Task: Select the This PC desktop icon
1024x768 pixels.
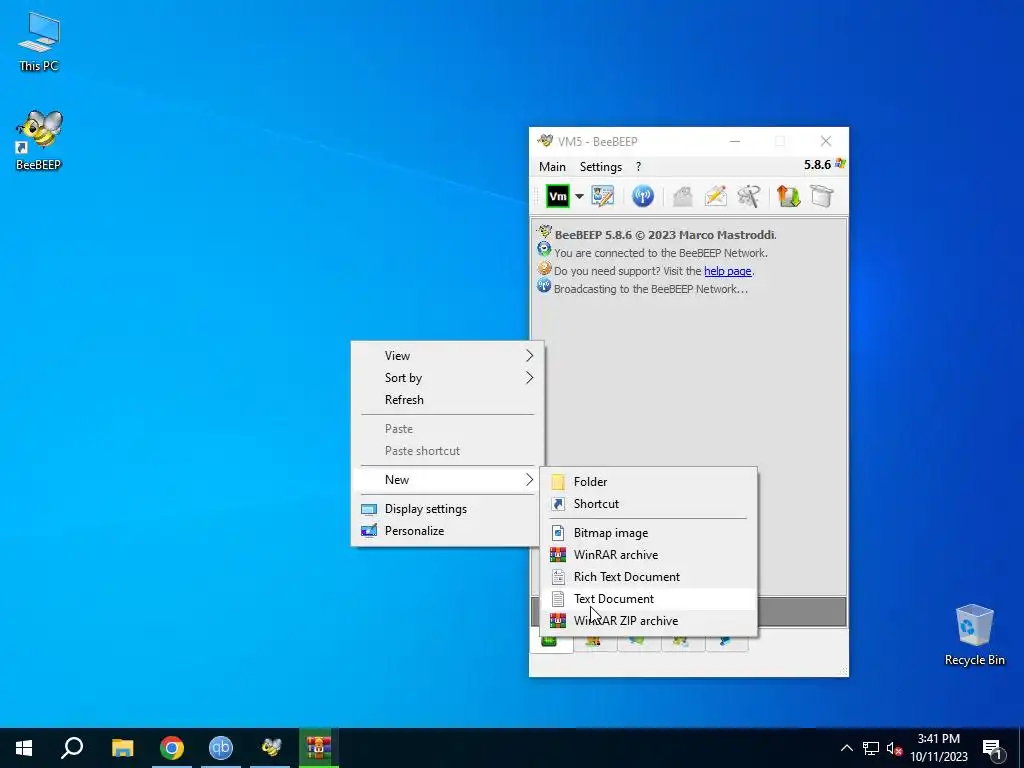Action: point(39,42)
